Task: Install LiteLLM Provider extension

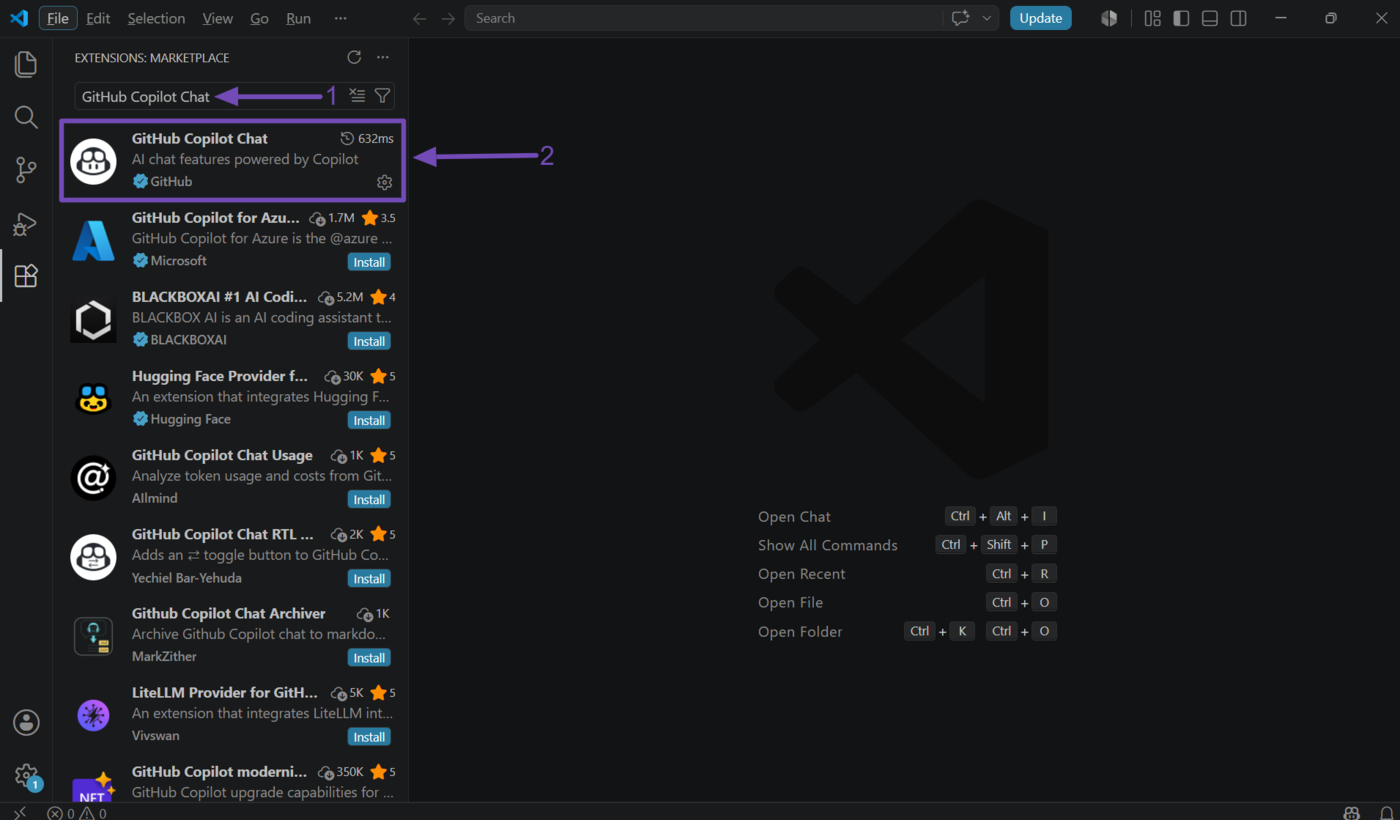Action: click(369, 737)
